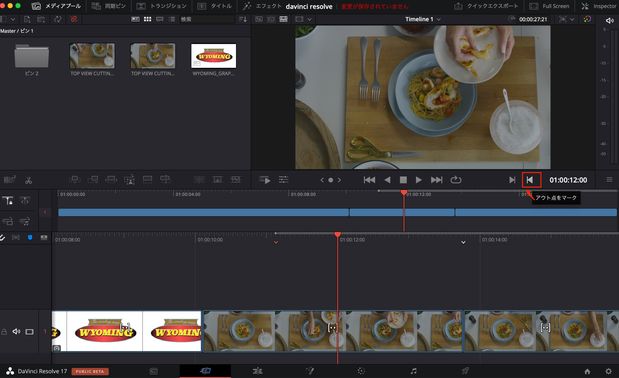Click the クイックエクスポート (Quick Export) button
Image resolution: width=619 pixels, height=378 pixels.
pyautogui.click(x=486, y=6)
